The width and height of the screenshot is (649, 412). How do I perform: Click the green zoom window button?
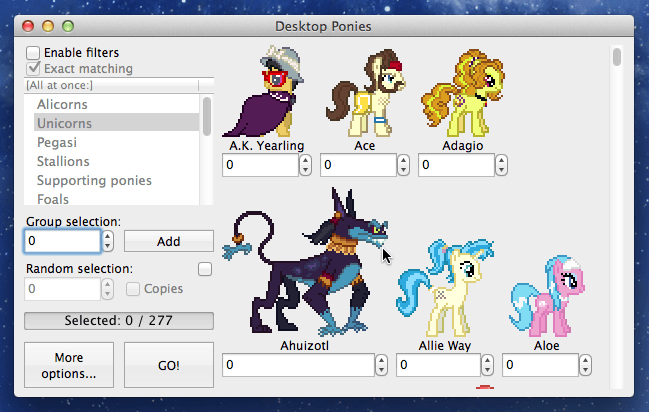68,27
